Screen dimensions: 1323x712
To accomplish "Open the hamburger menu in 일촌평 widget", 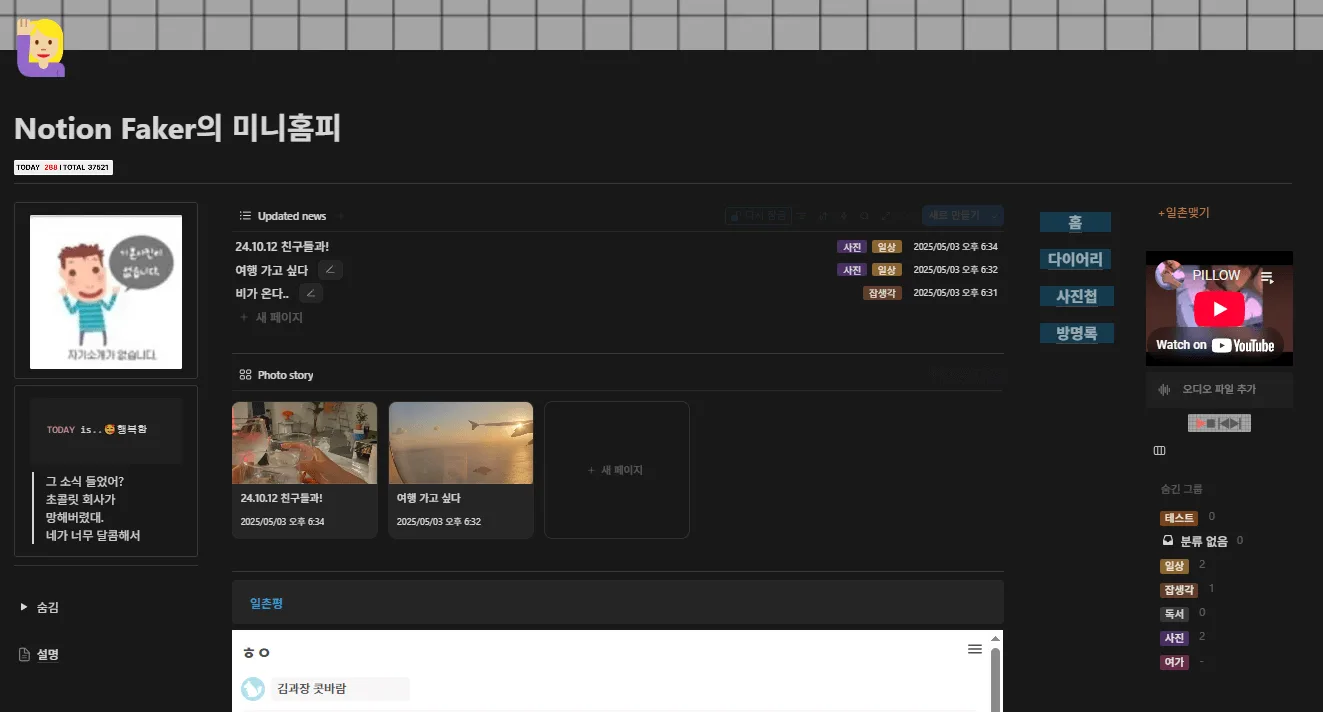I will click(x=974, y=650).
